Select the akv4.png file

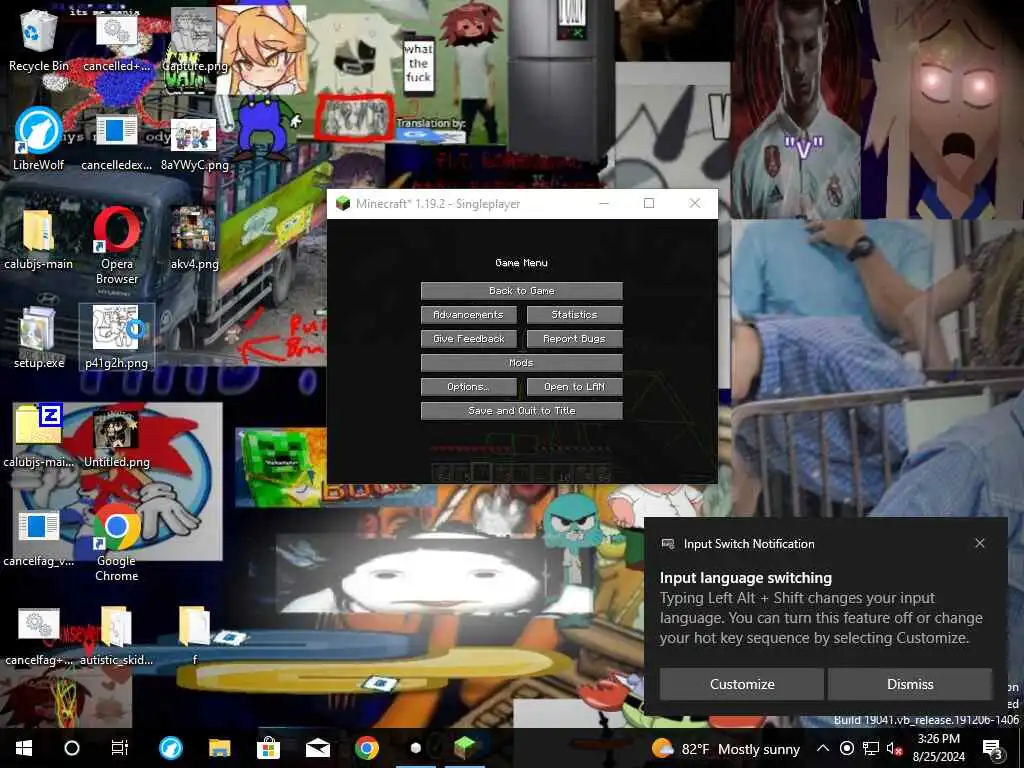pos(194,239)
